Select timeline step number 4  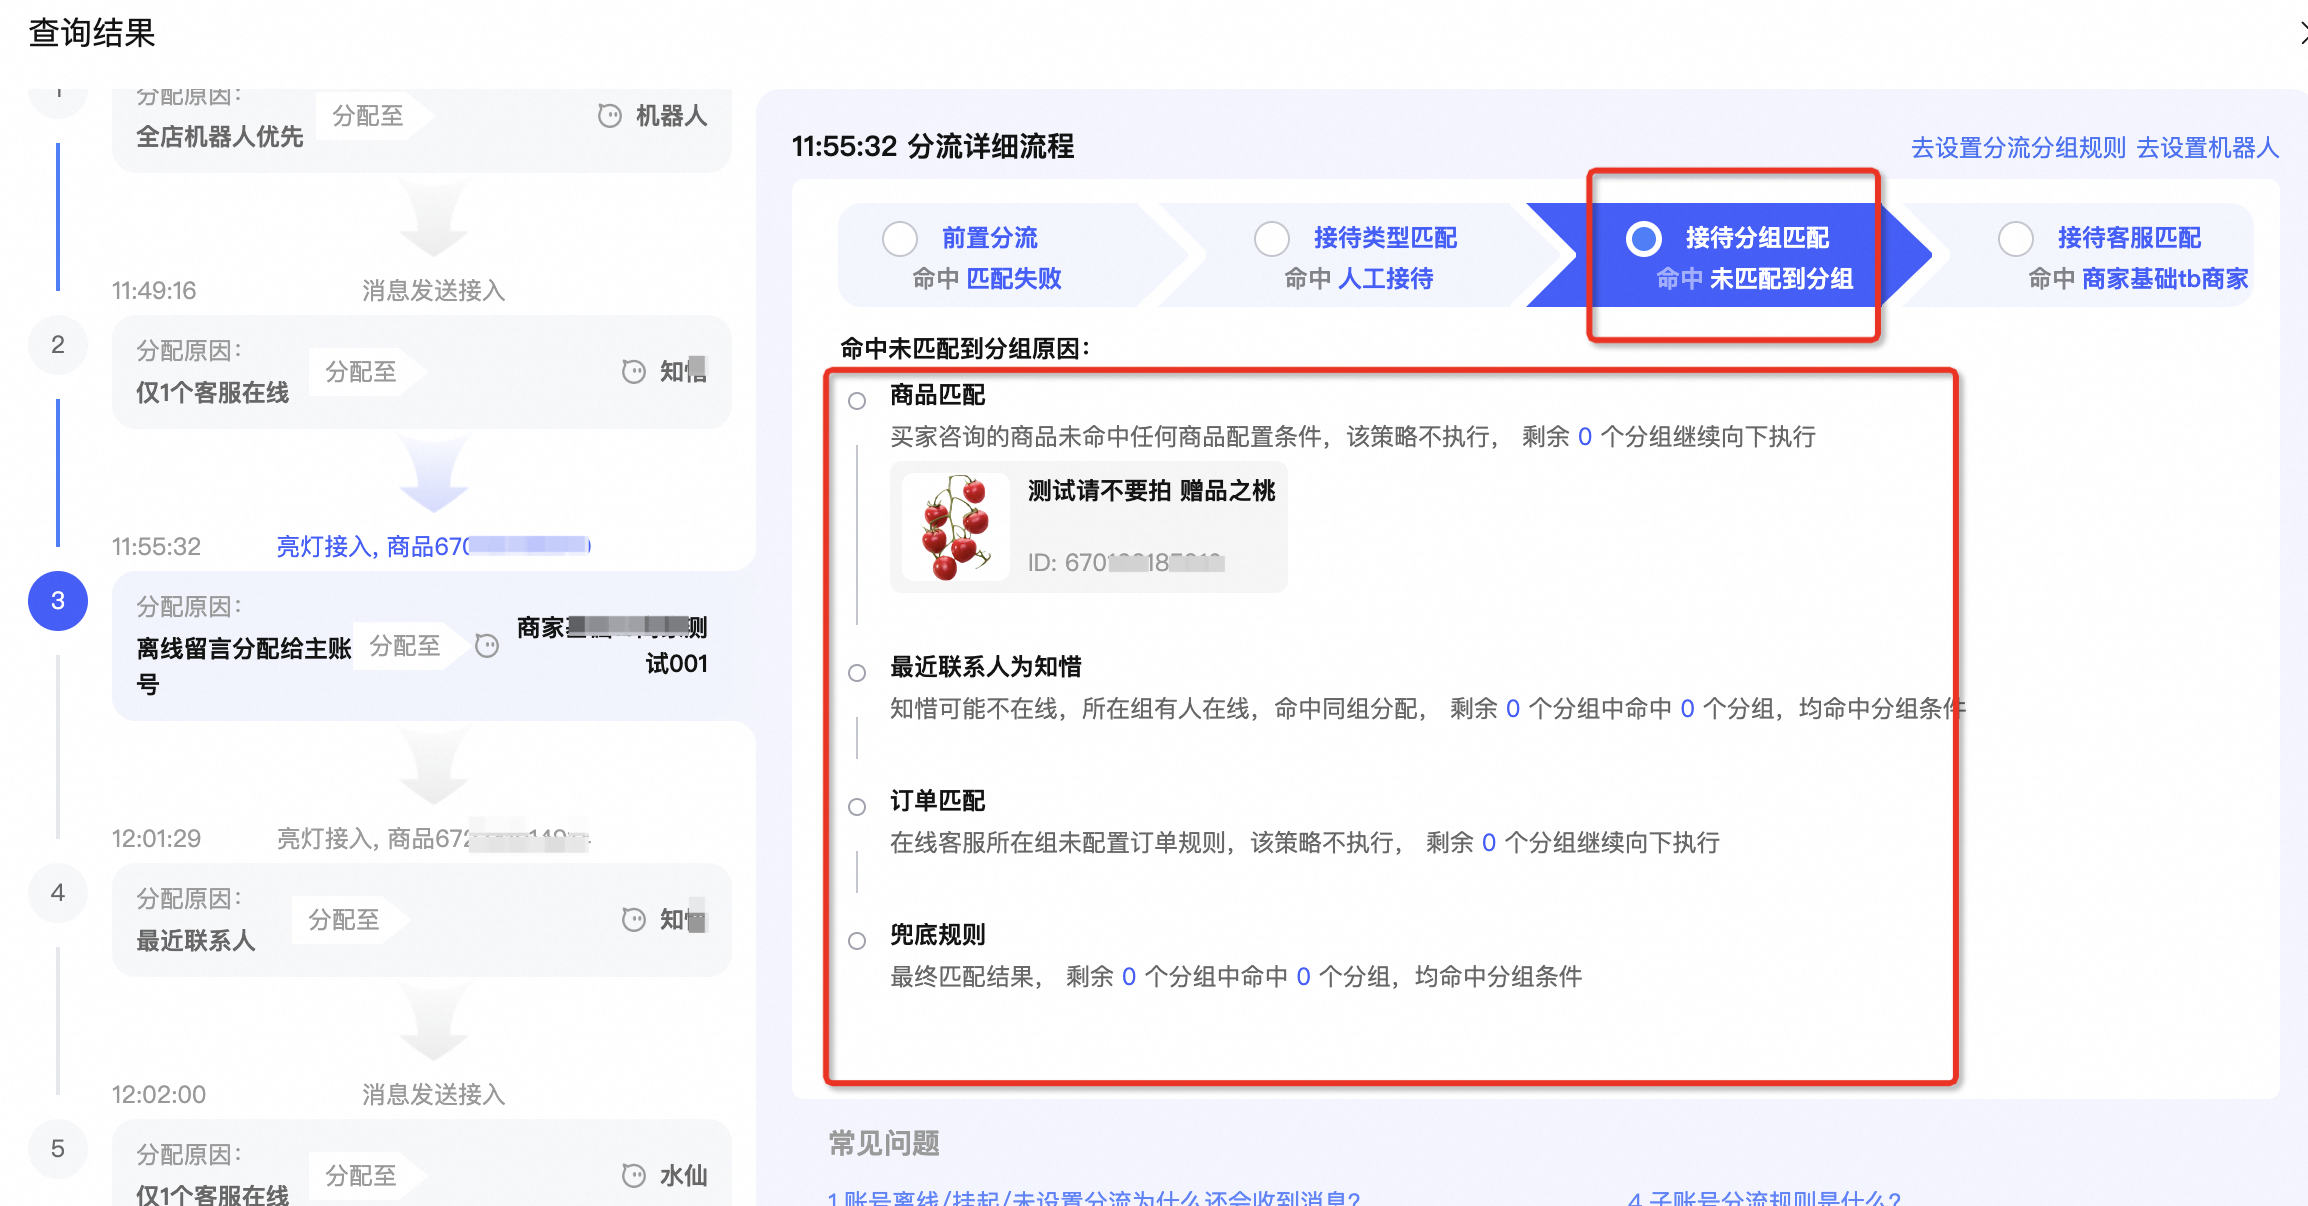tap(58, 893)
